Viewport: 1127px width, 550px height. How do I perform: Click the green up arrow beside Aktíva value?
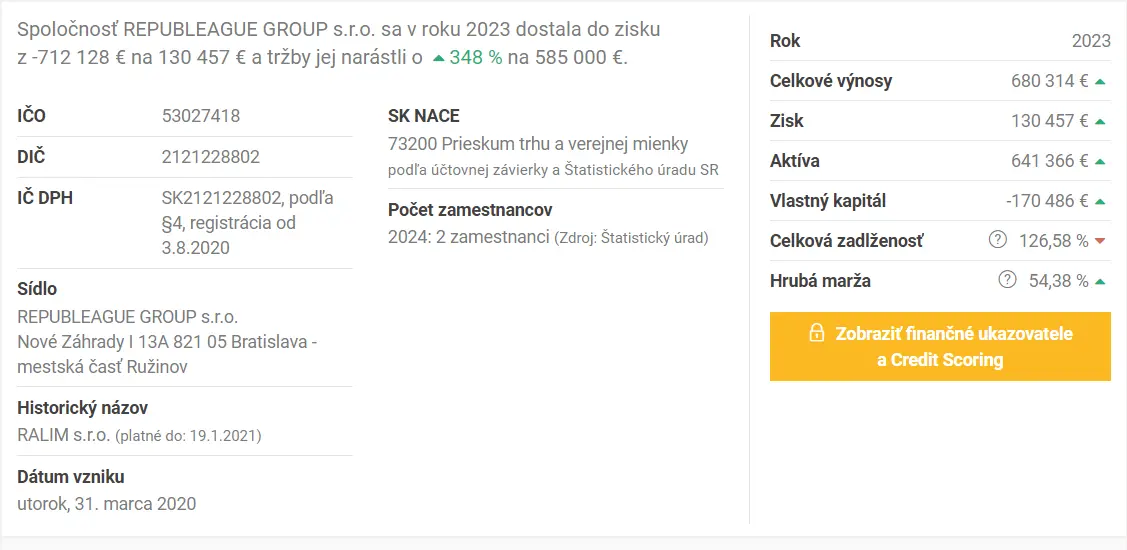coord(1100,162)
